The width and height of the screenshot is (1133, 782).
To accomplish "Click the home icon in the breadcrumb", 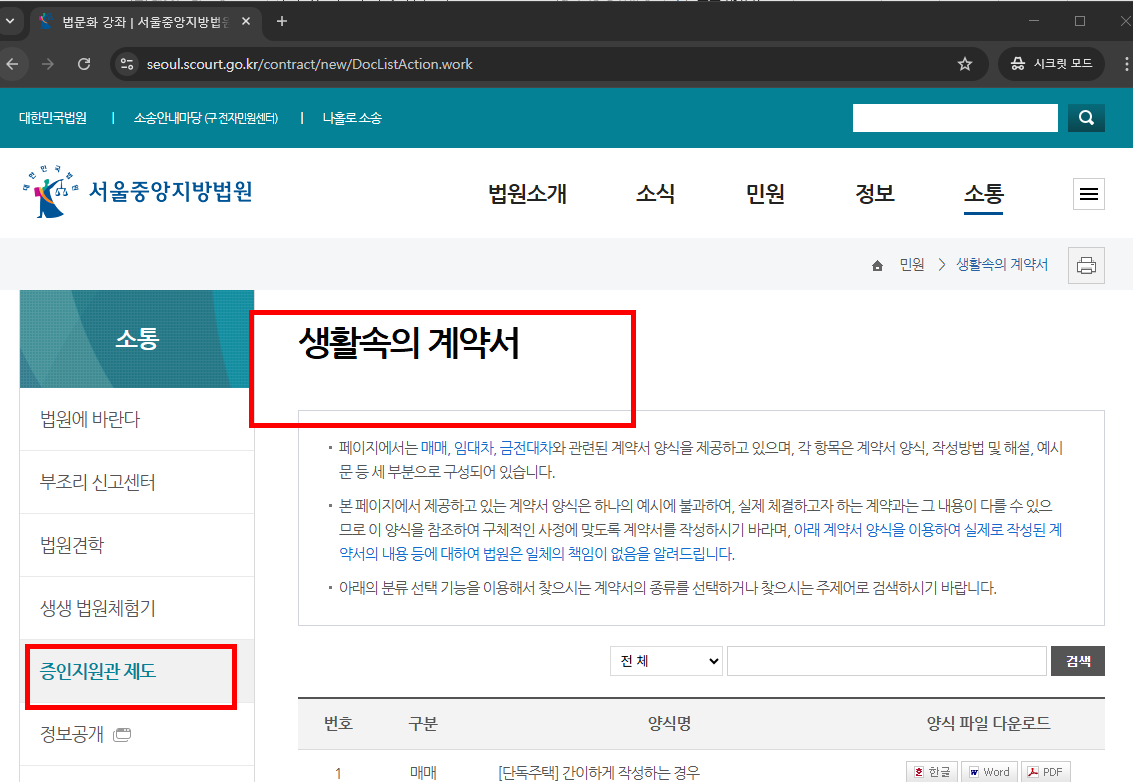I will [x=877, y=264].
